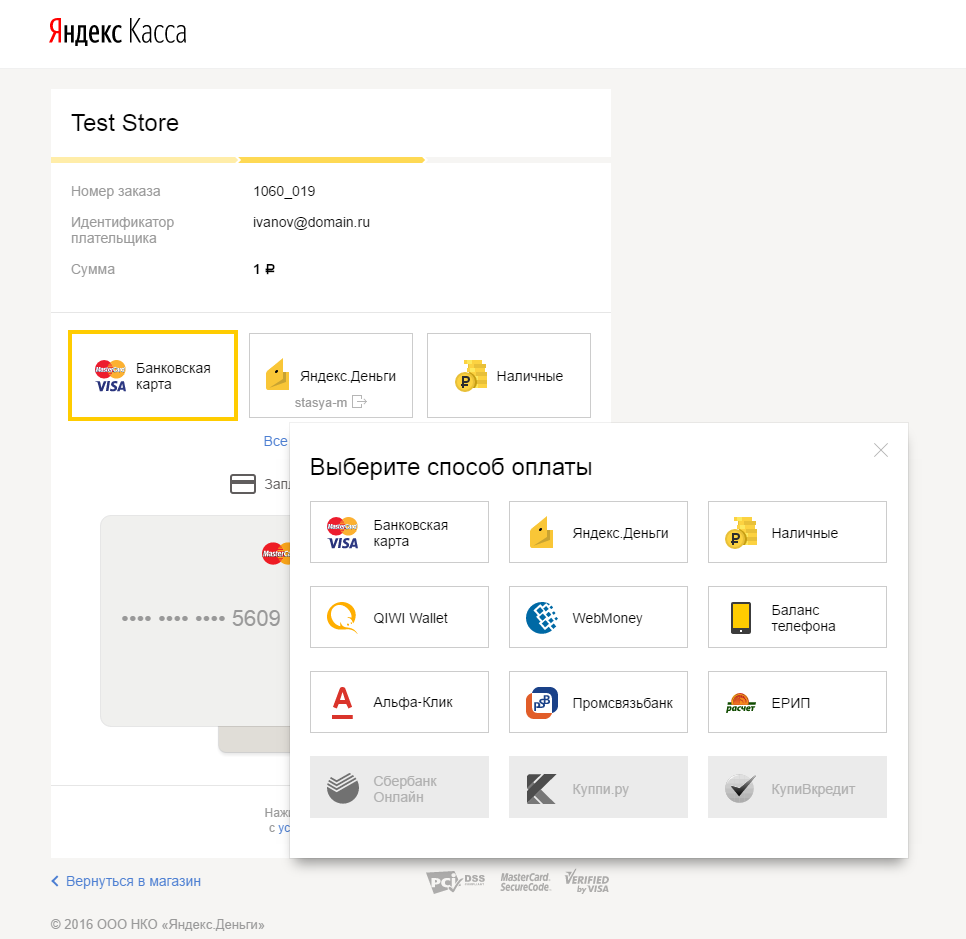The image size is (966, 939).
Task: Click the back chevron beside Вернуться в магазин
Action: point(55,881)
